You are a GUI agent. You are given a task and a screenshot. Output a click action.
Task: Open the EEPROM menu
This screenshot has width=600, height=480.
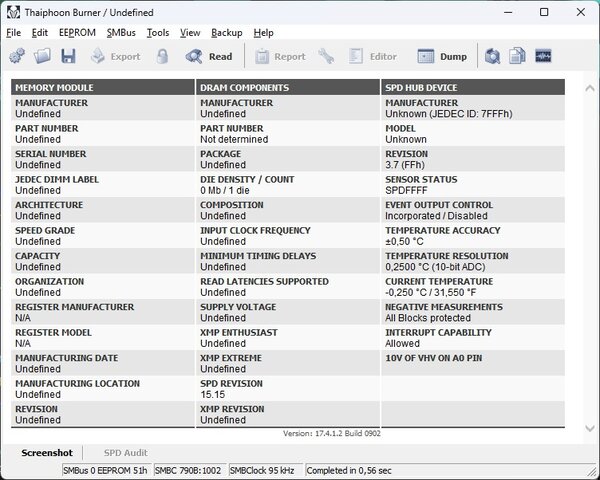point(77,33)
